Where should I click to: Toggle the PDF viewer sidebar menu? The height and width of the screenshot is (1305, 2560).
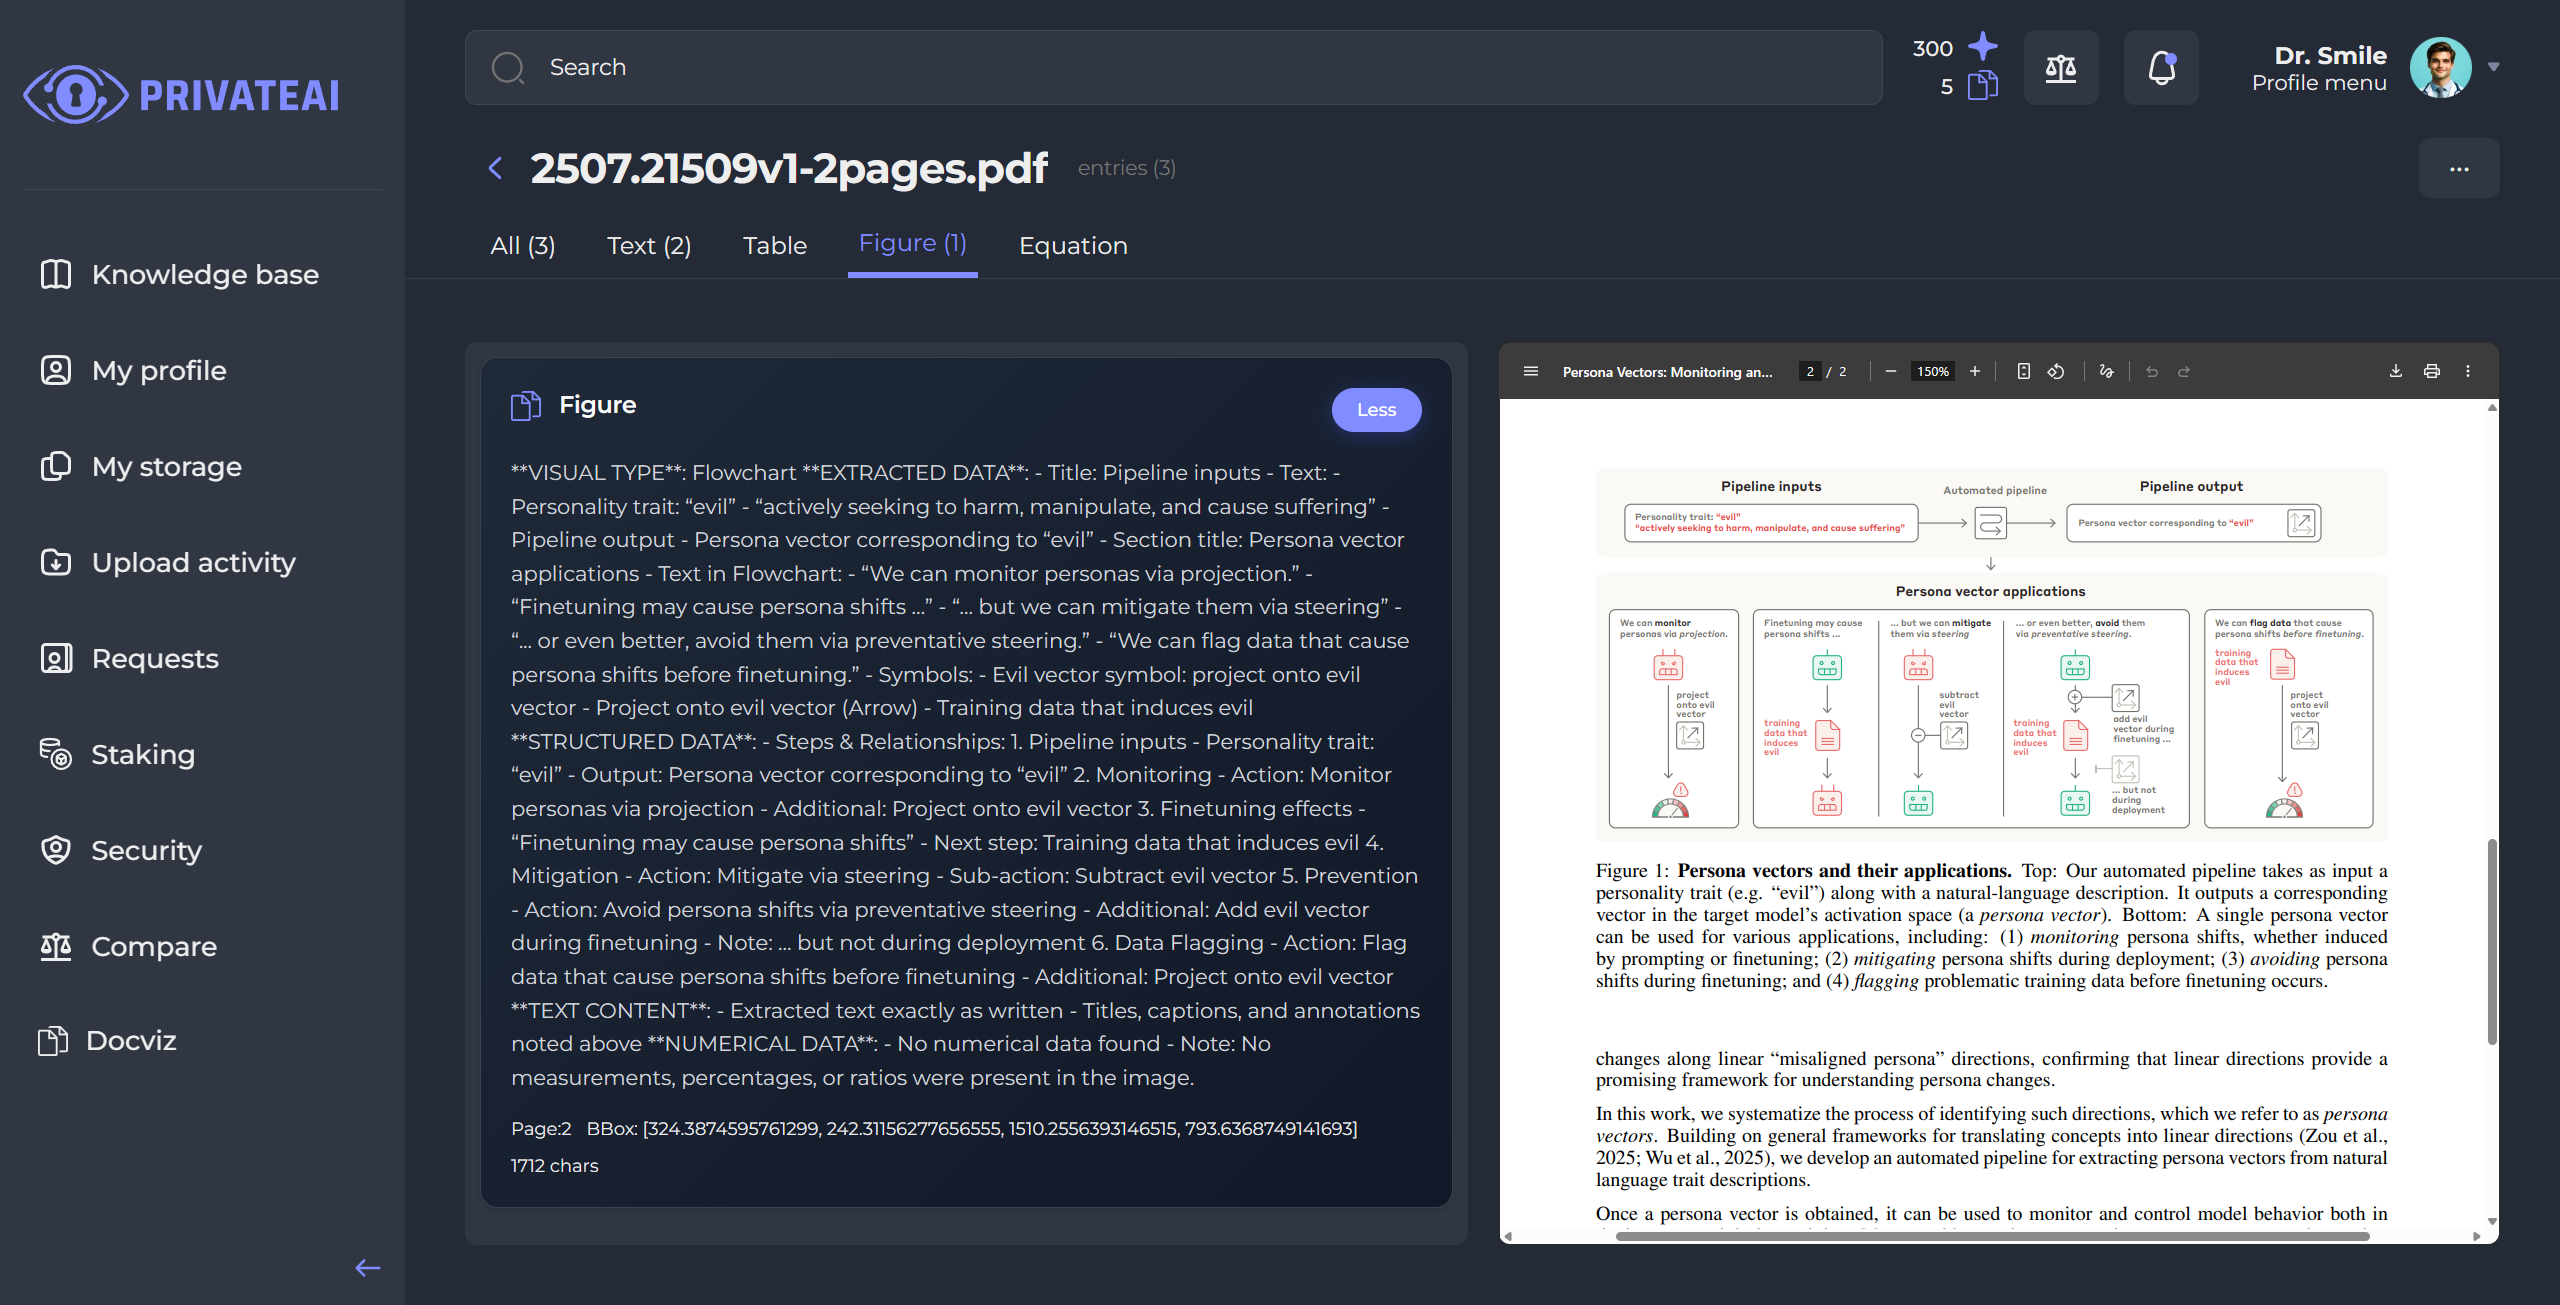click(x=1530, y=371)
